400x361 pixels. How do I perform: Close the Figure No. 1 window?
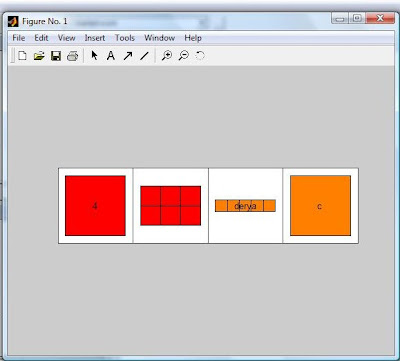[380, 19]
